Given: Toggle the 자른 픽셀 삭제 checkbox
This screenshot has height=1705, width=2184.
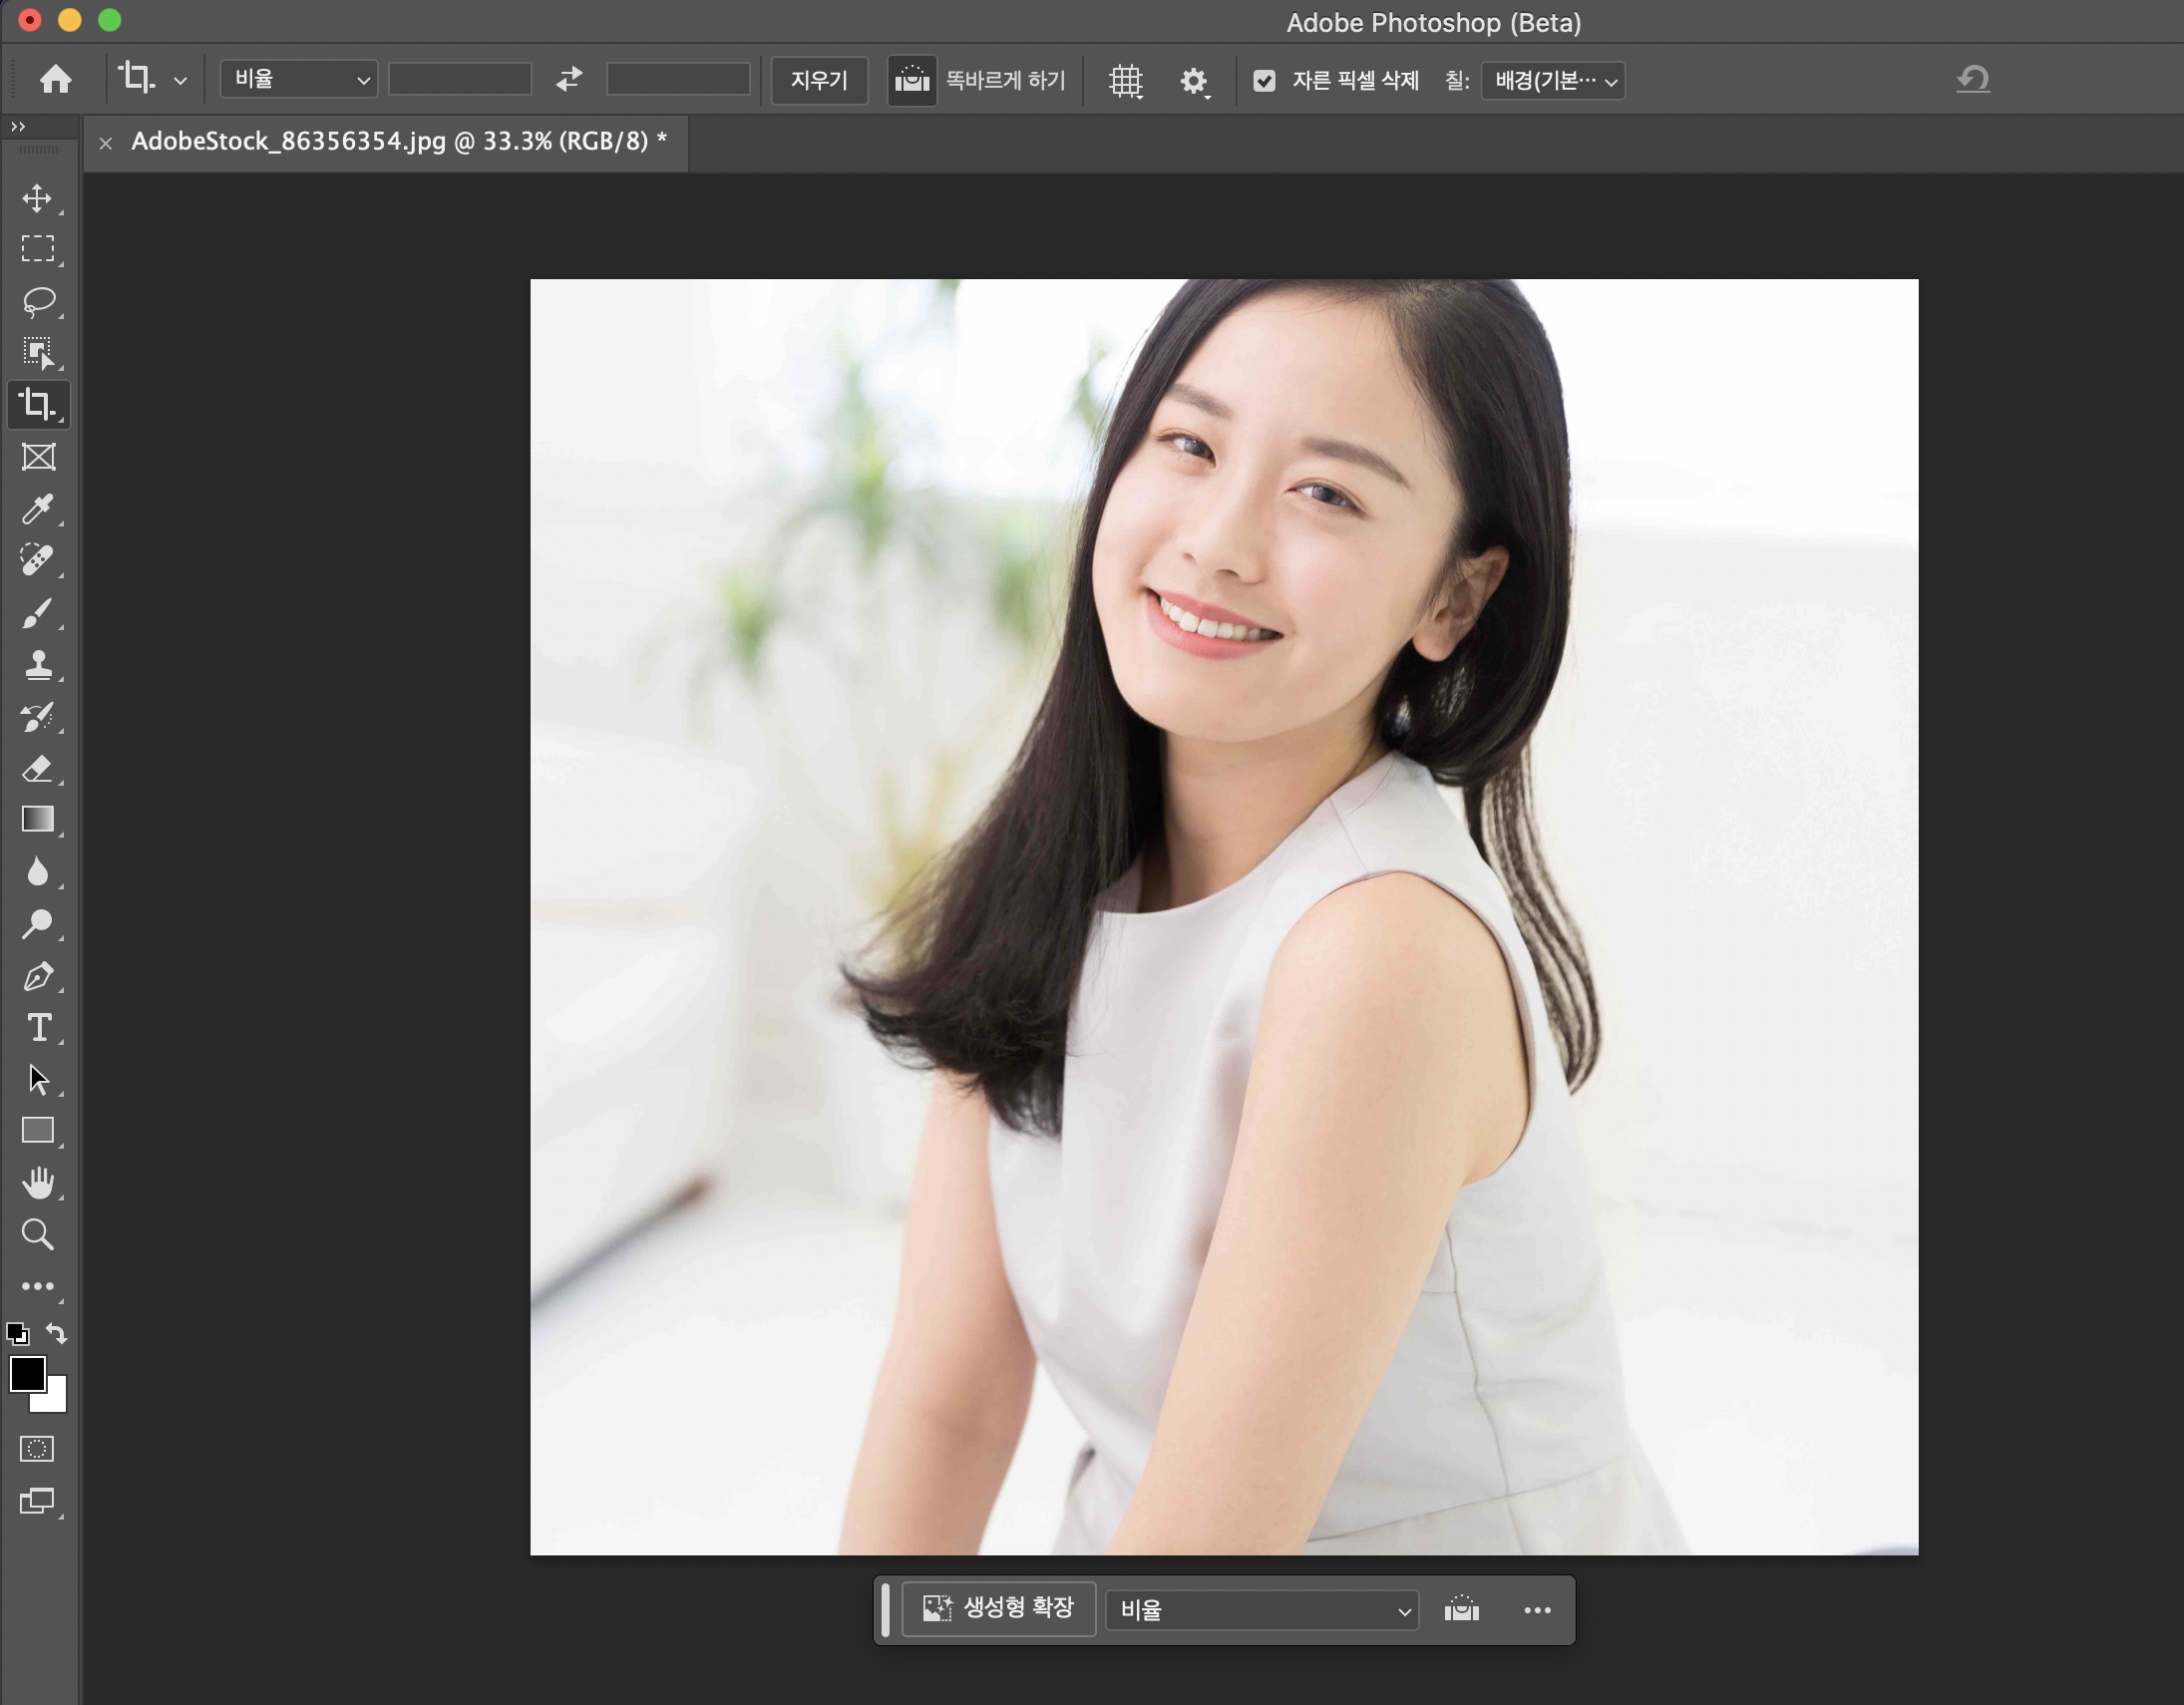Looking at the screenshot, I should tap(1264, 81).
